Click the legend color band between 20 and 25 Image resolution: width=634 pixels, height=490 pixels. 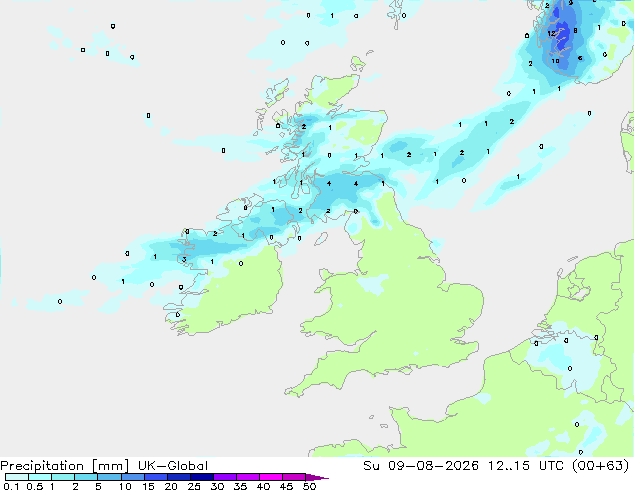[178, 477]
